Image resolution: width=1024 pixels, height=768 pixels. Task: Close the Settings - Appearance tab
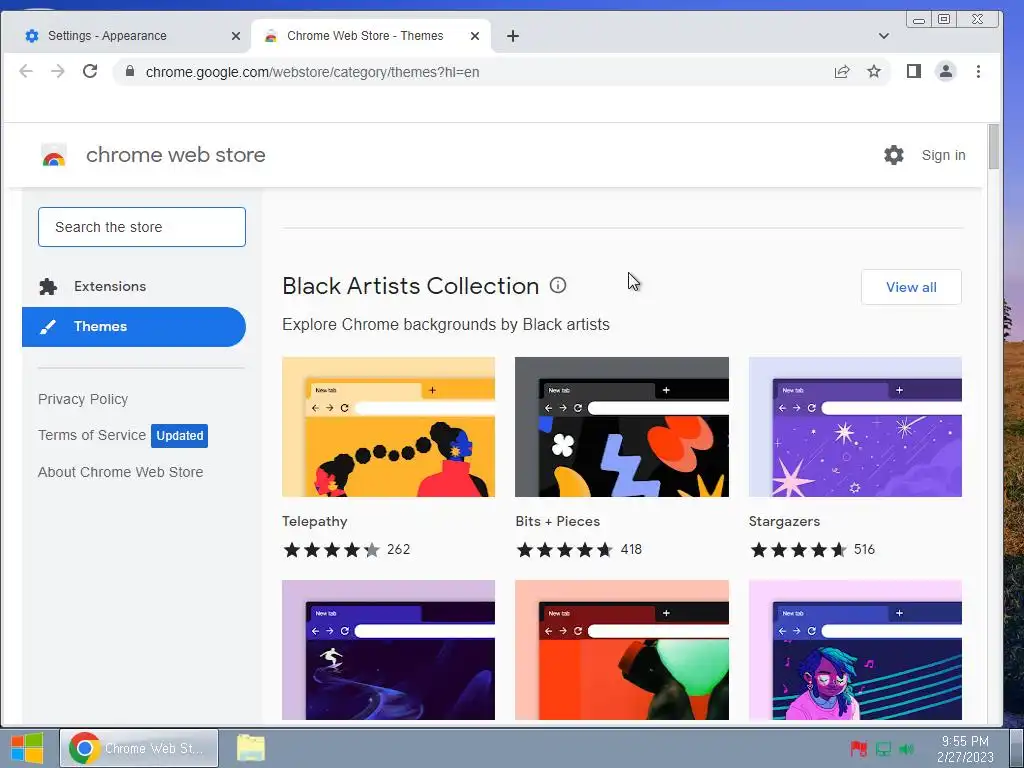pyautogui.click(x=236, y=36)
